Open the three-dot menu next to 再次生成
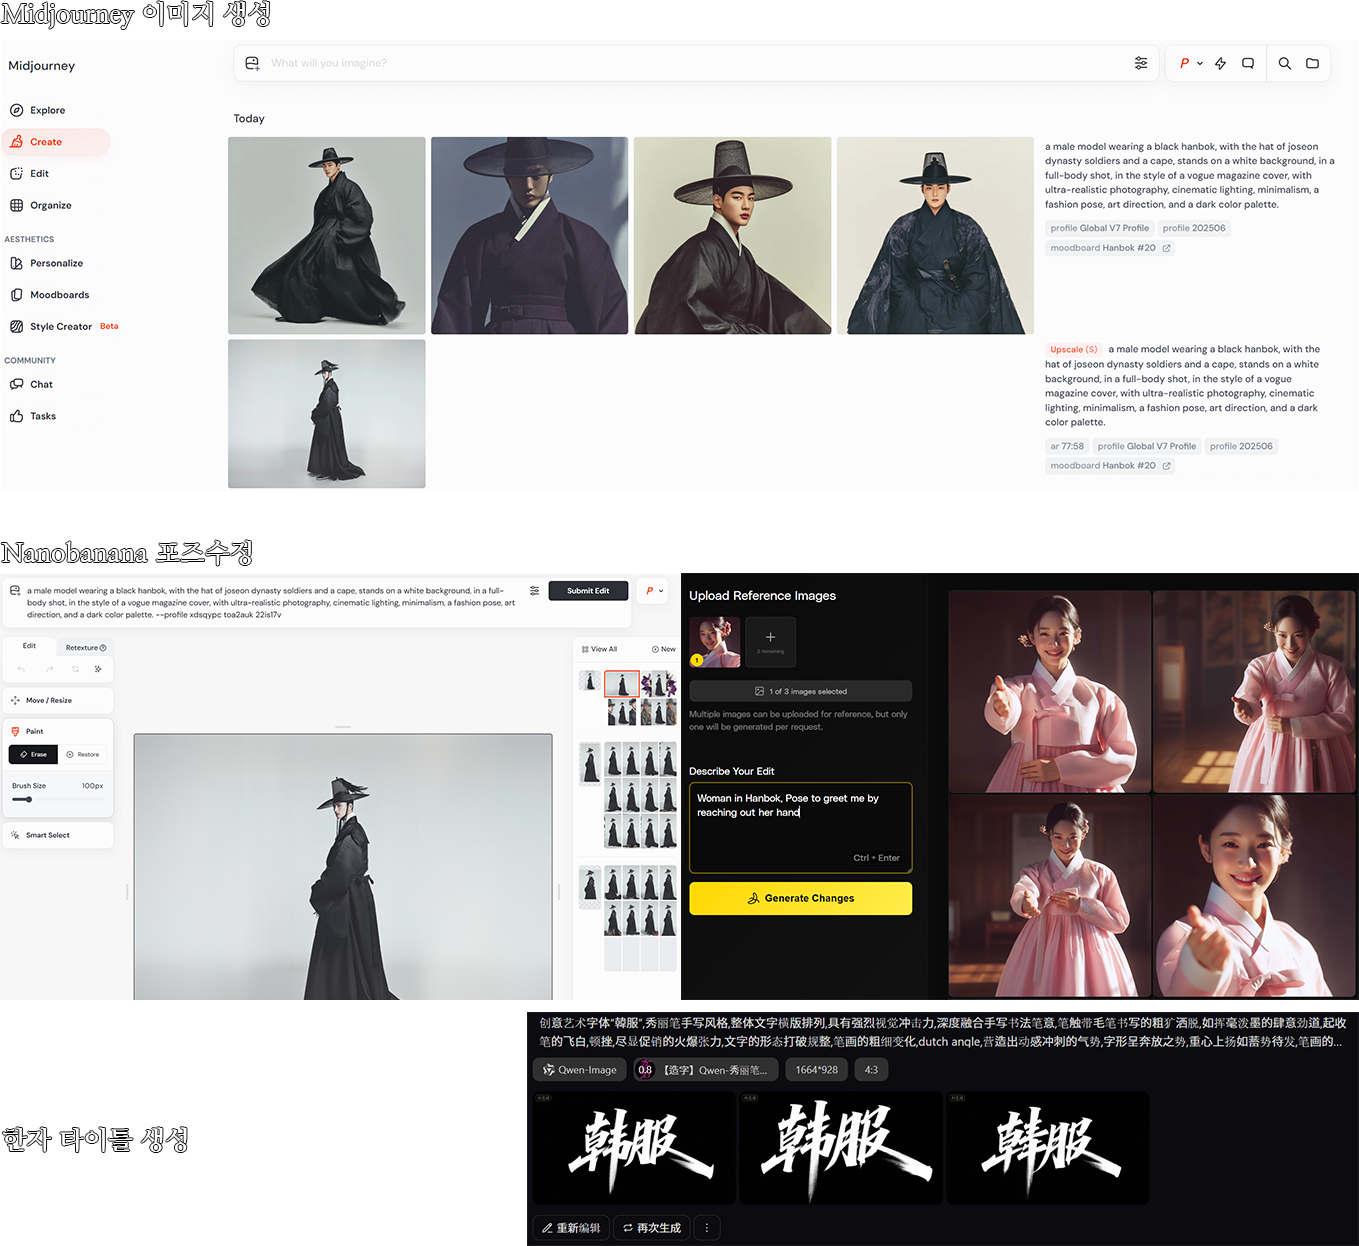The height and width of the screenshot is (1246, 1359). [x=707, y=1227]
